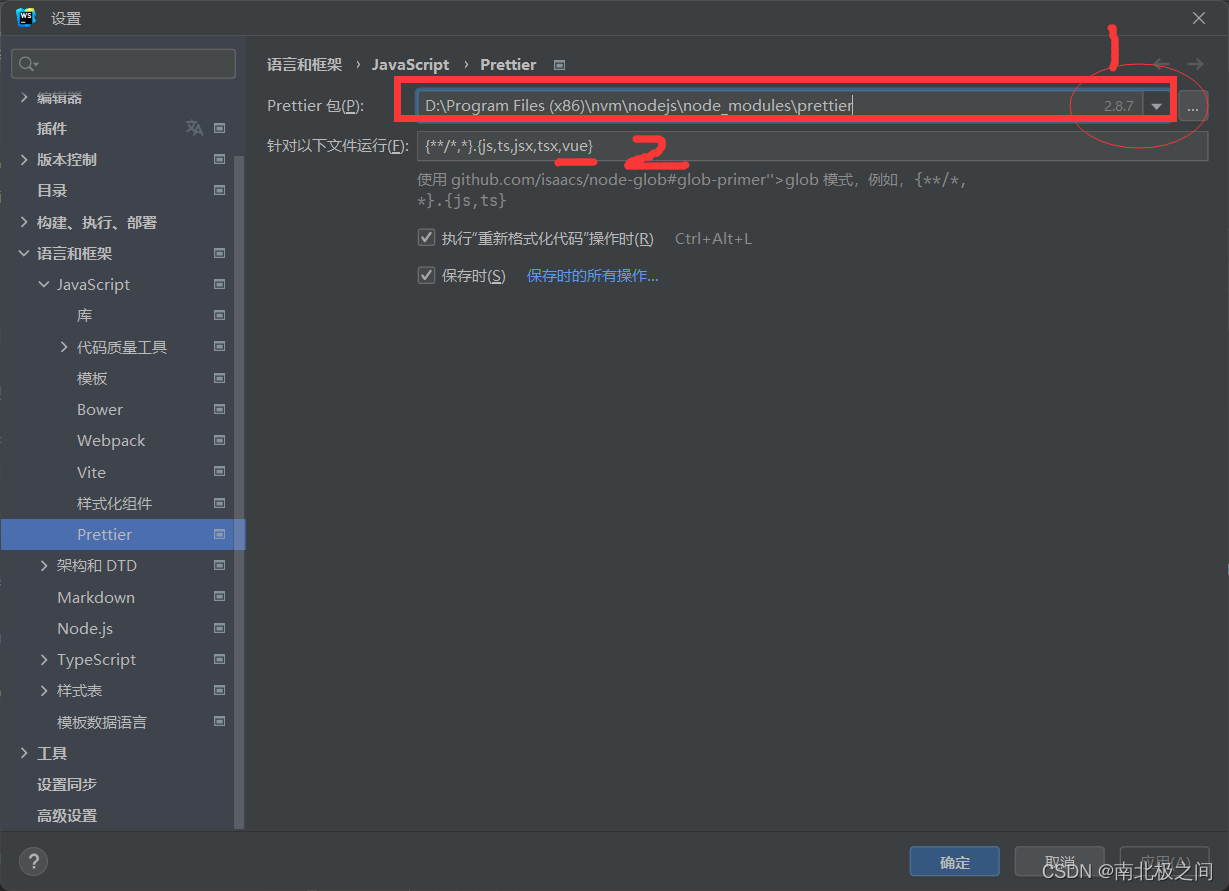Go back with the left arrow

tap(1161, 64)
